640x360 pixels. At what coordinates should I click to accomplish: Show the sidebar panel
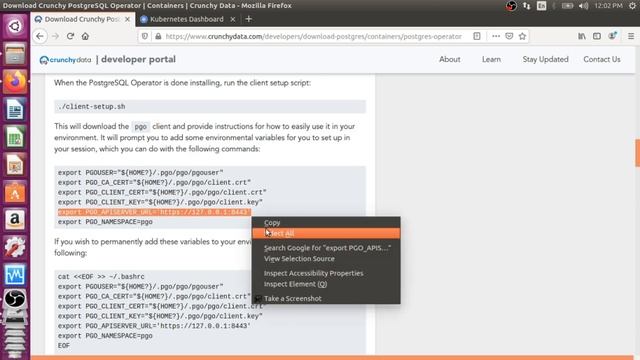point(597,36)
